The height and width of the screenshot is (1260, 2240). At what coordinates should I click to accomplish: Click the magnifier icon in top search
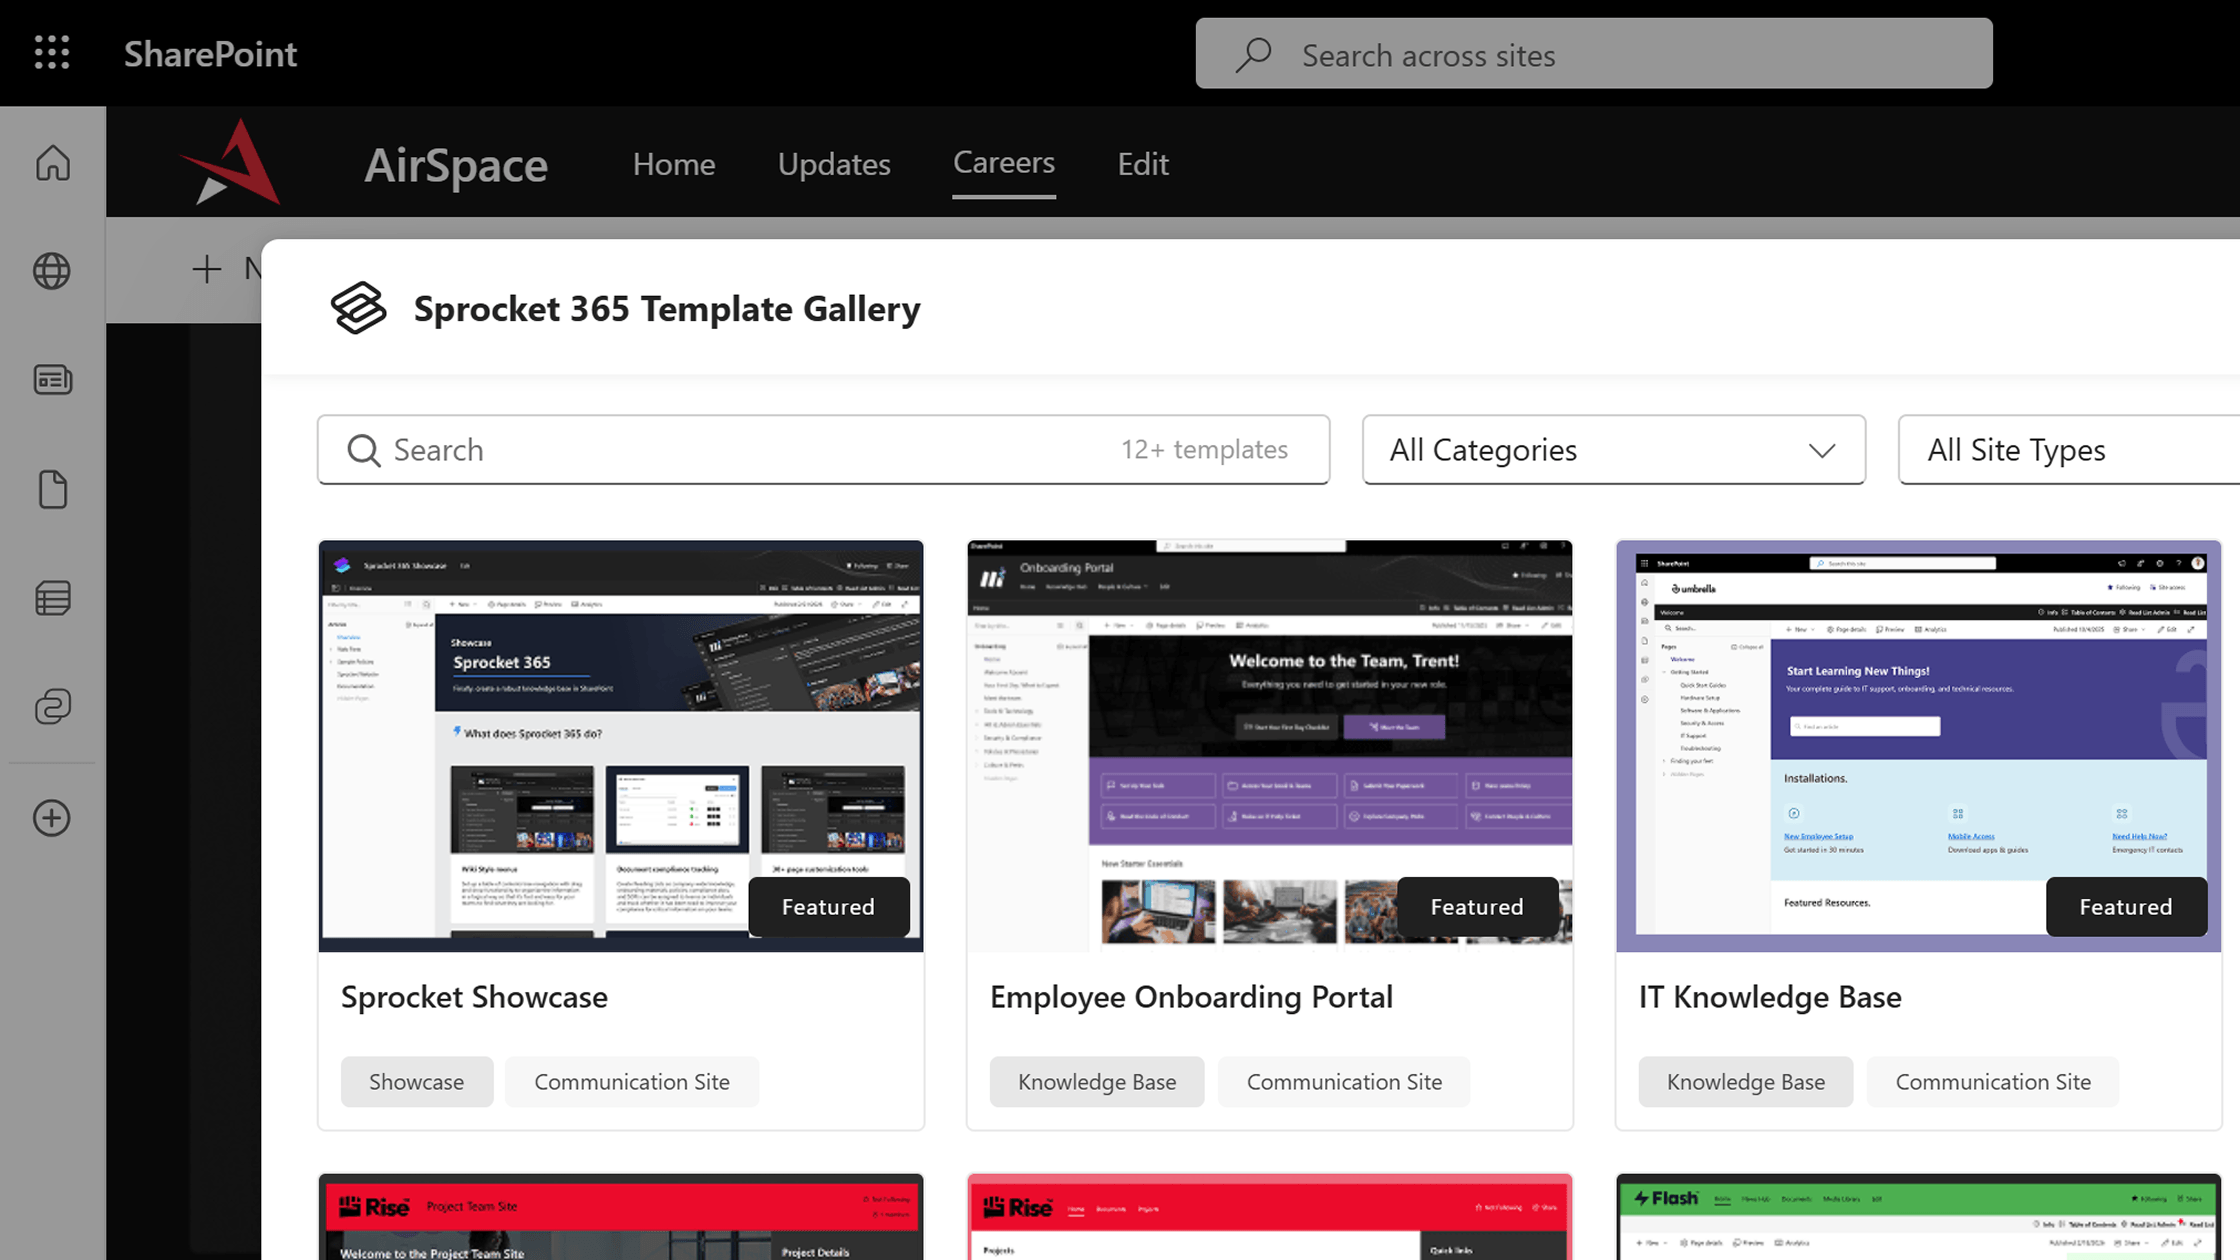(1253, 54)
